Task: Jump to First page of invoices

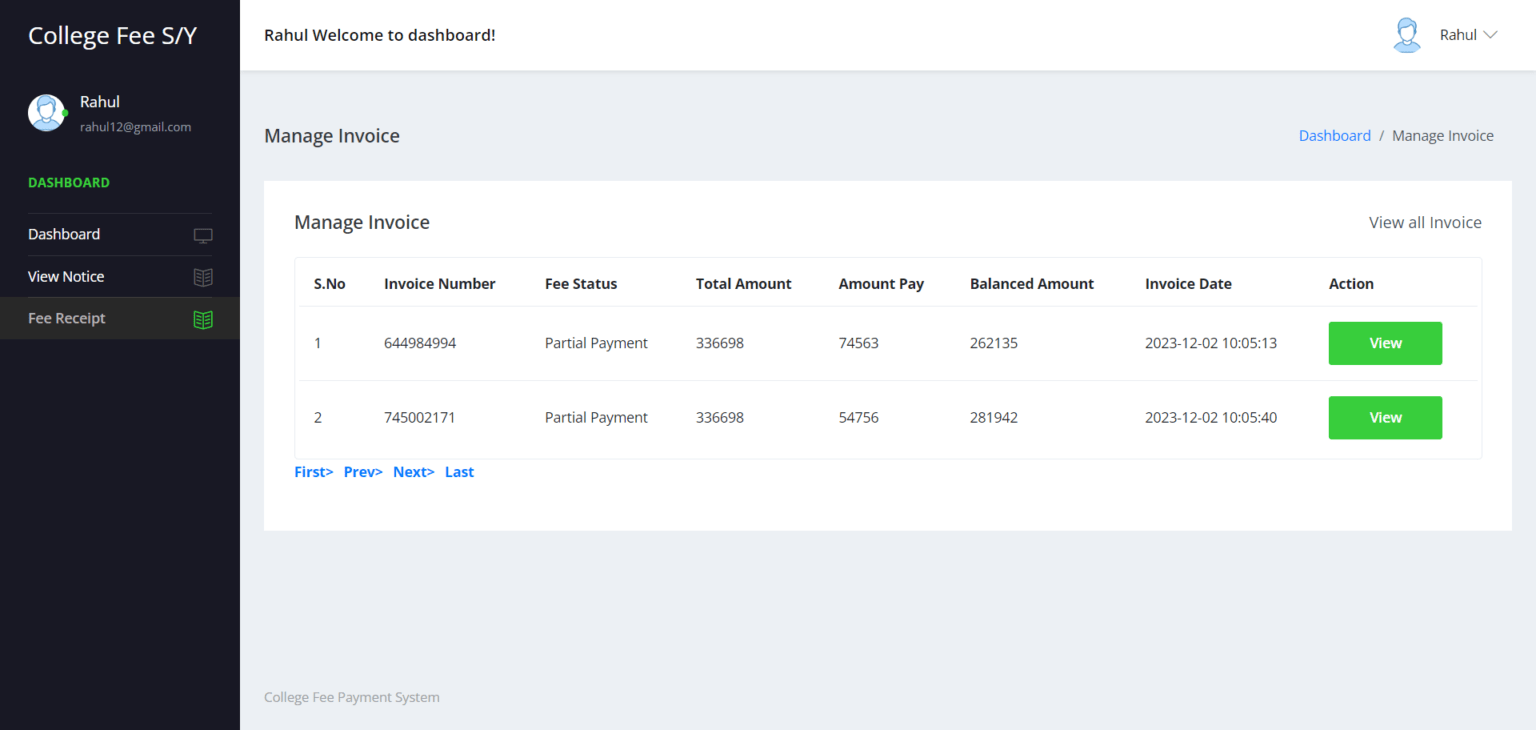Action: point(313,472)
